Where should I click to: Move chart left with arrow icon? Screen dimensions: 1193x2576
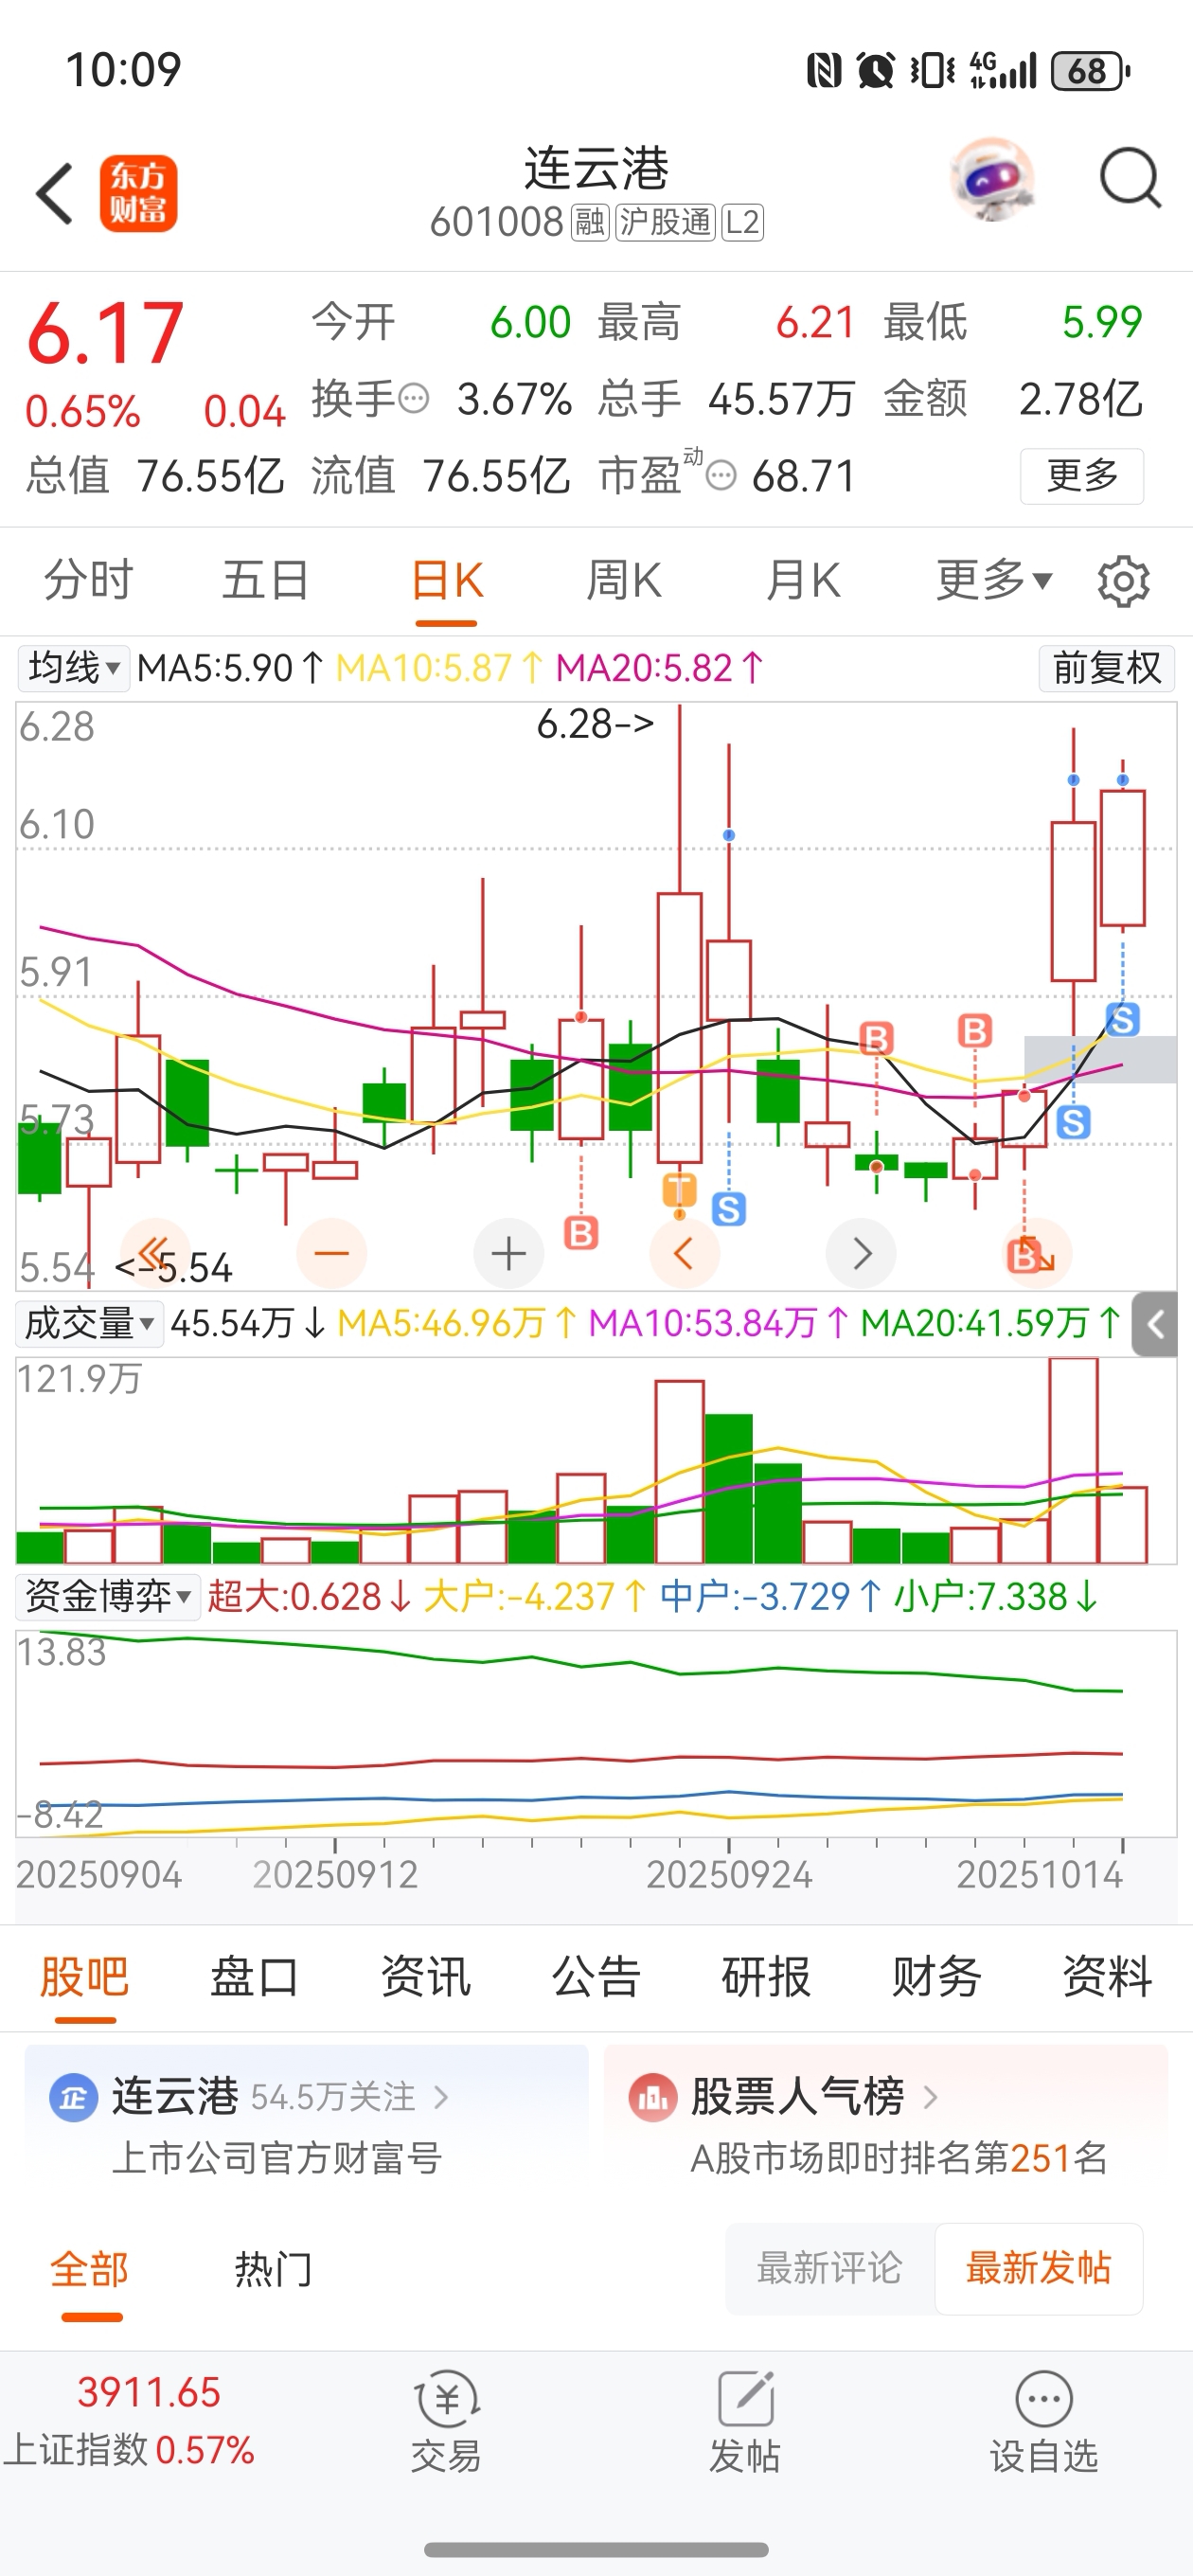coord(684,1253)
